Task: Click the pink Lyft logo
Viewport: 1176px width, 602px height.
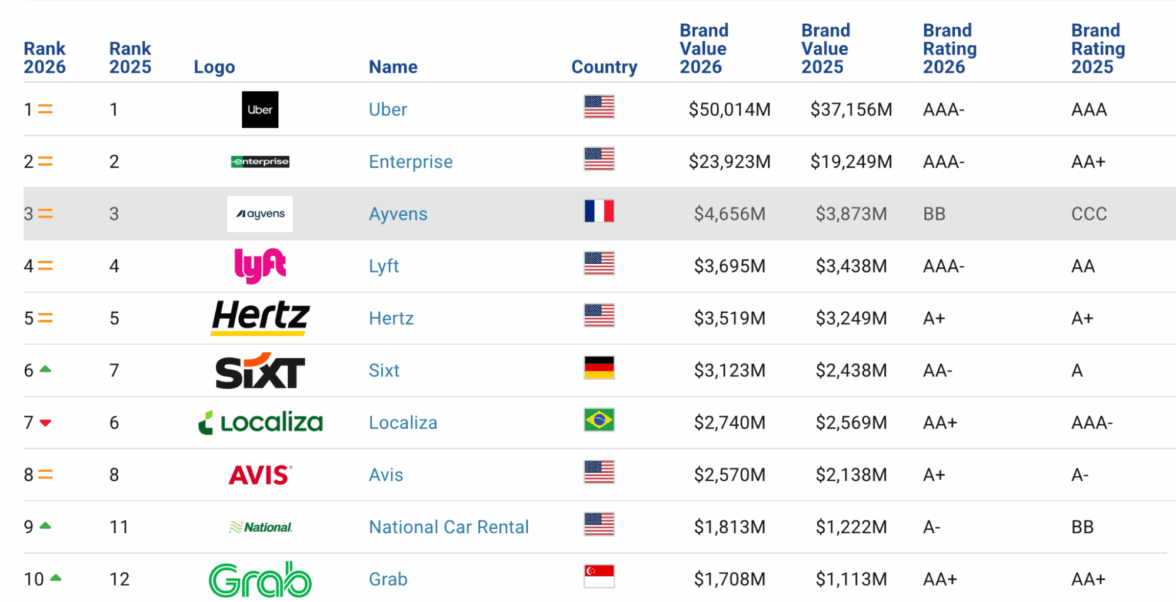Action: [x=260, y=265]
